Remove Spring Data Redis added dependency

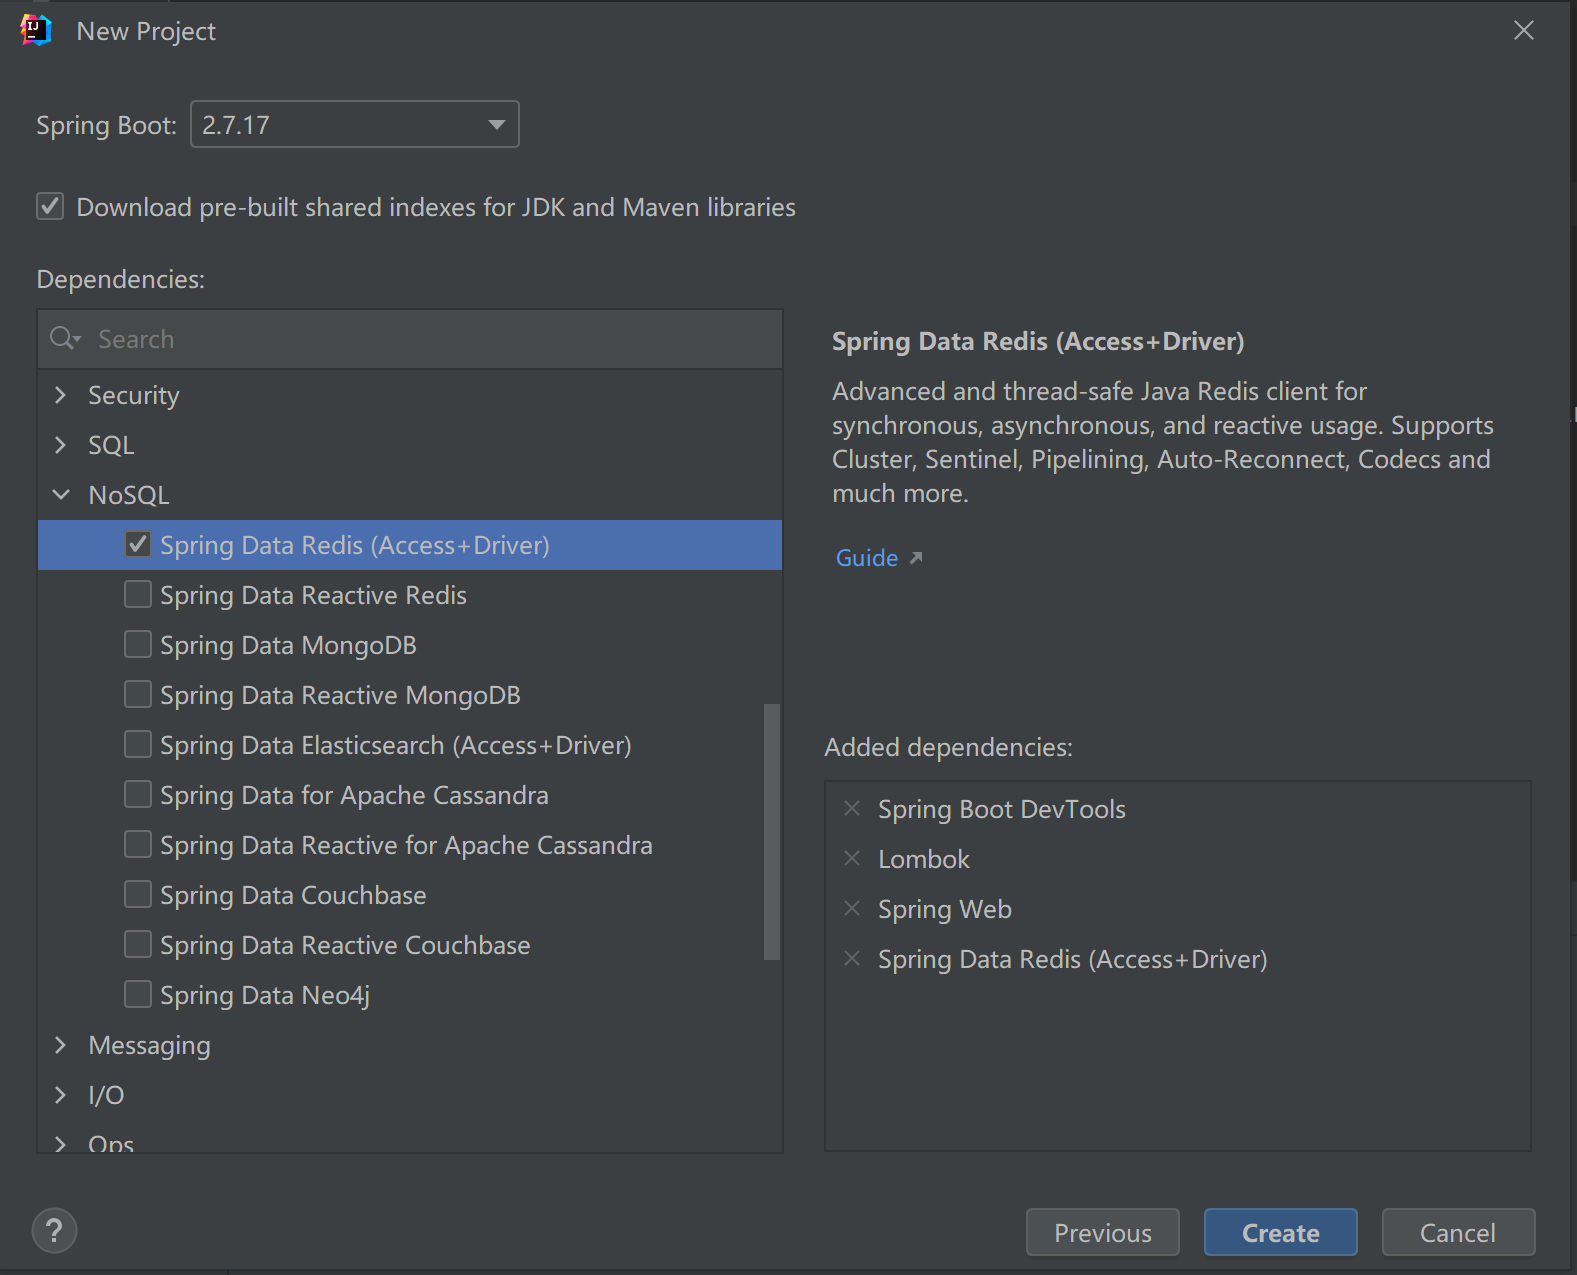coord(852,958)
